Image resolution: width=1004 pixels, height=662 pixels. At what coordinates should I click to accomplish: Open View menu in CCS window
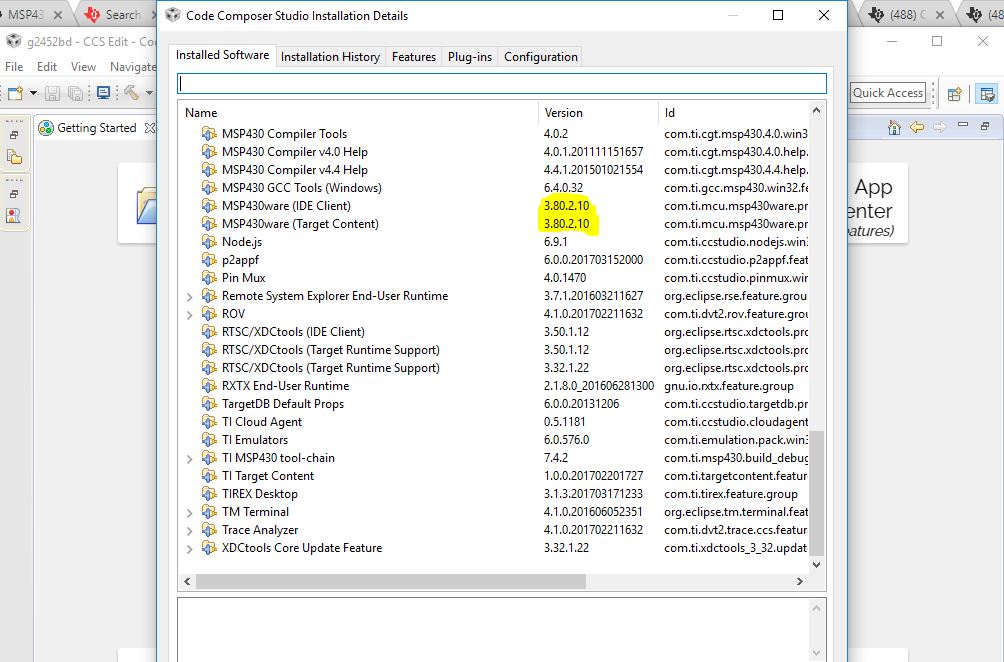pos(83,67)
